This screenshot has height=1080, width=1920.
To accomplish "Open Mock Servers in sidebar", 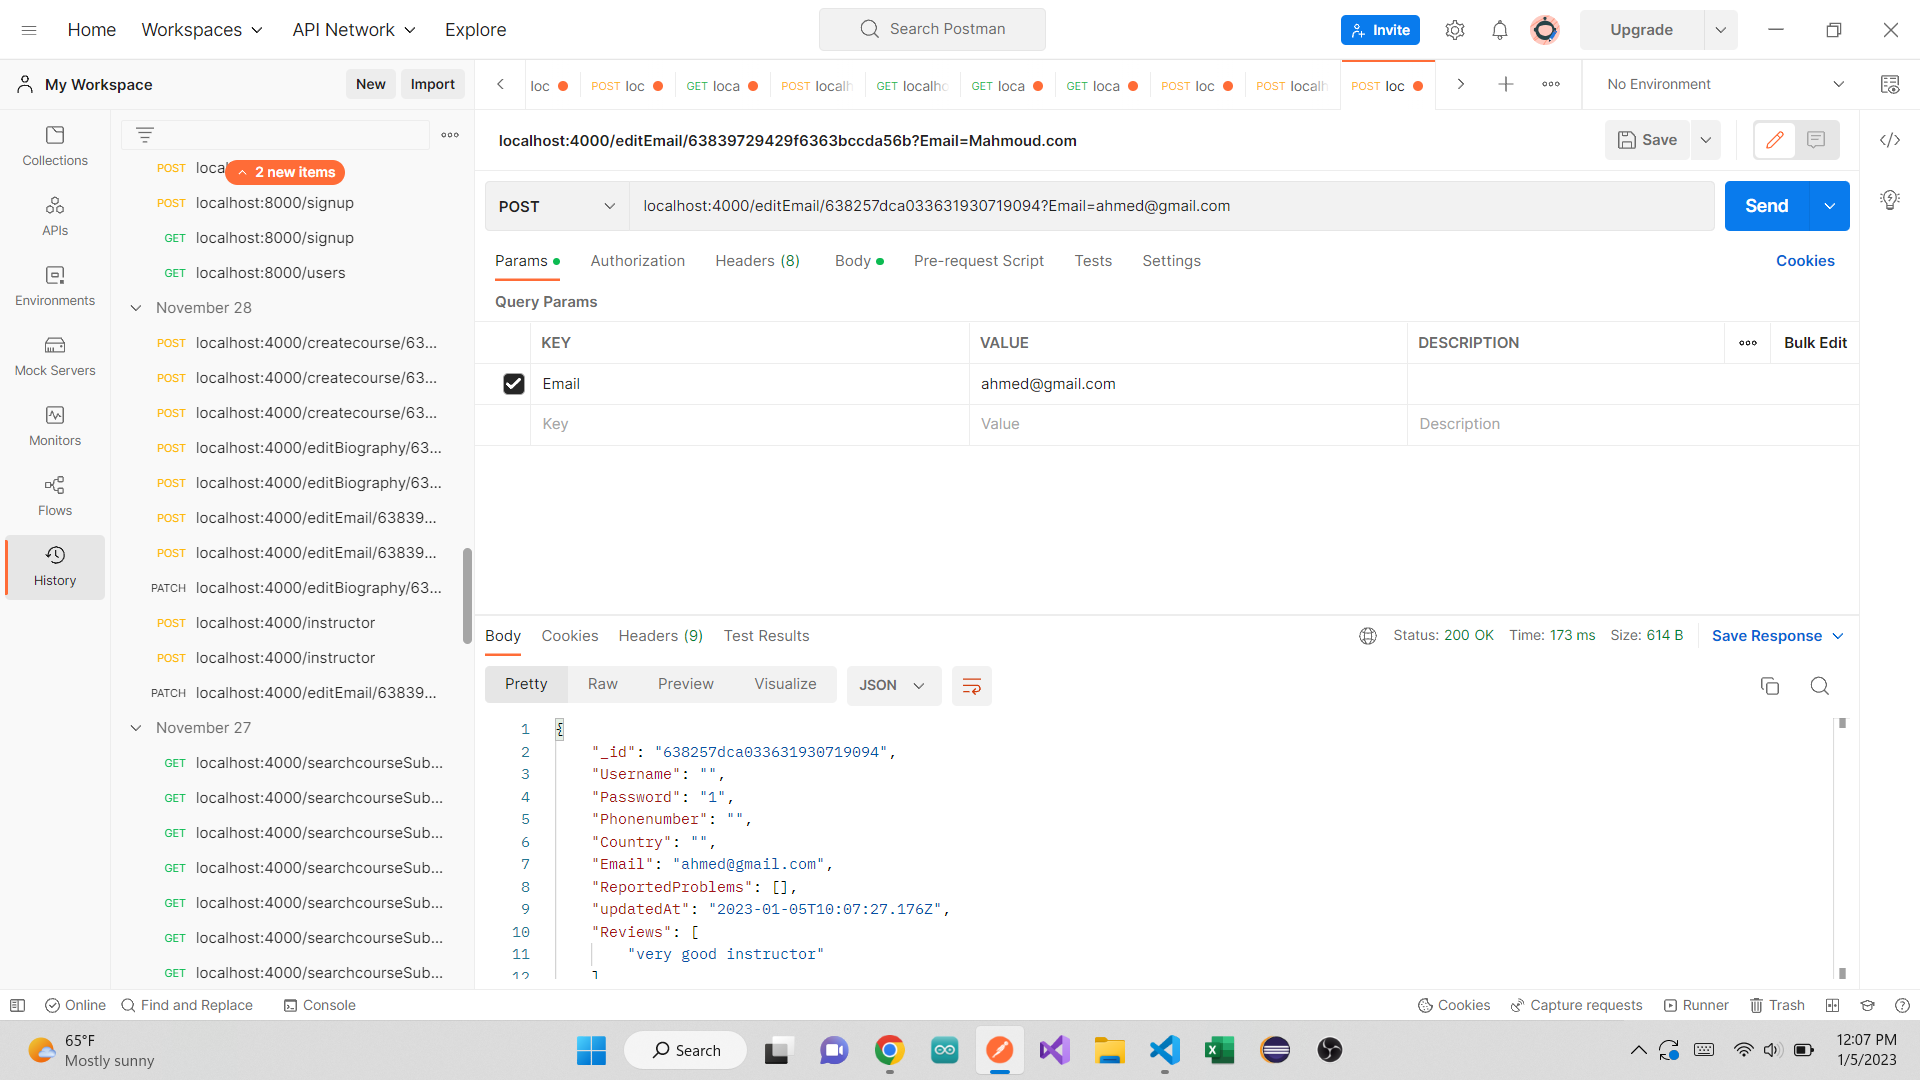I will (55, 356).
